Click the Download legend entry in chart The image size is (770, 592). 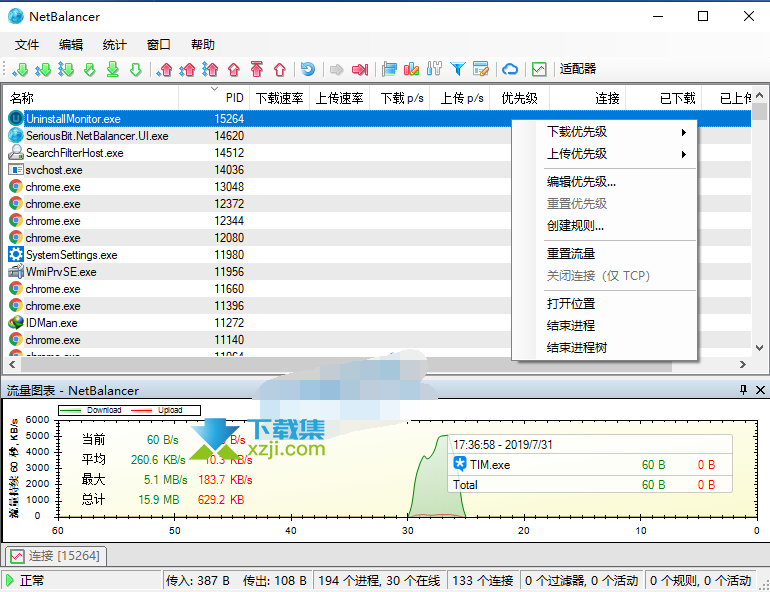coord(91,410)
